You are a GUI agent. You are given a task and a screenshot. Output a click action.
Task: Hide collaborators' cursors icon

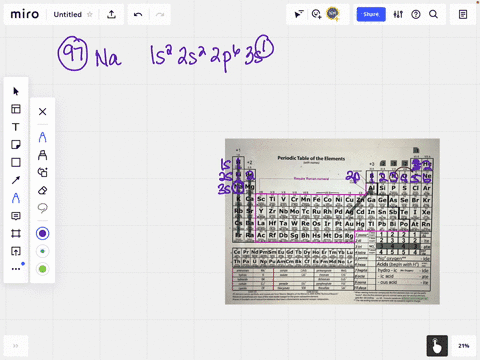pos(299,14)
